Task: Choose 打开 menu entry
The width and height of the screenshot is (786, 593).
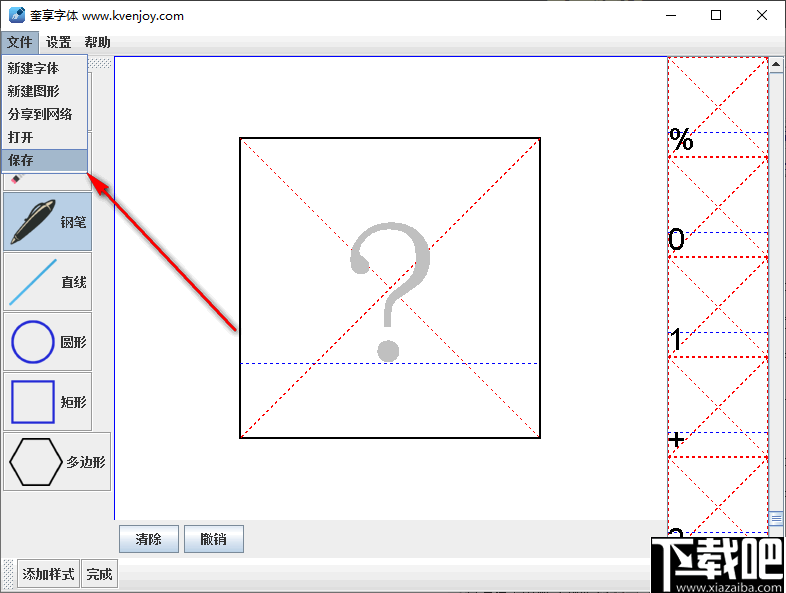Action: coord(45,137)
